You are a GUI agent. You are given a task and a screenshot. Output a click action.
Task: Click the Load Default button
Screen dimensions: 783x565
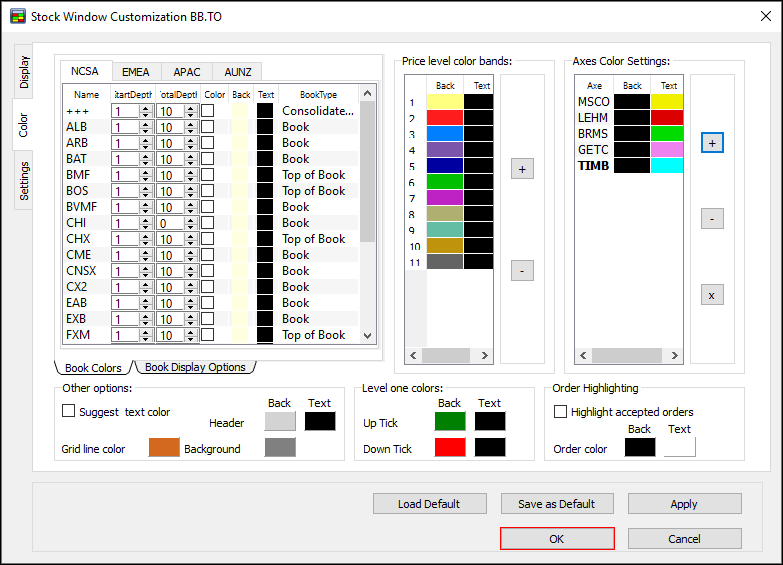(428, 504)
